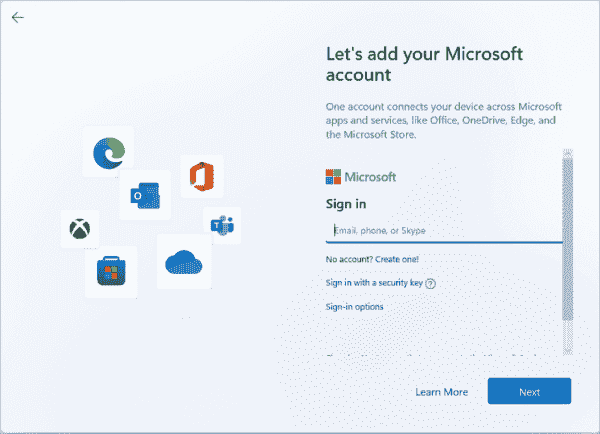Screen dimensions: 600x434
Task: Click the "Let's add your Microsoft account" title
Action: click(424, 64)
